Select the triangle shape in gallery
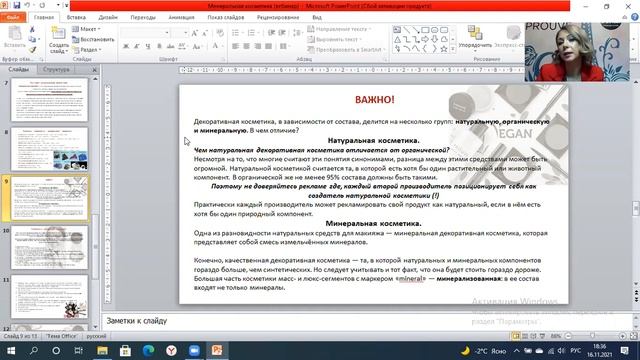The image size is (640, 360). (x=397, y=40)
